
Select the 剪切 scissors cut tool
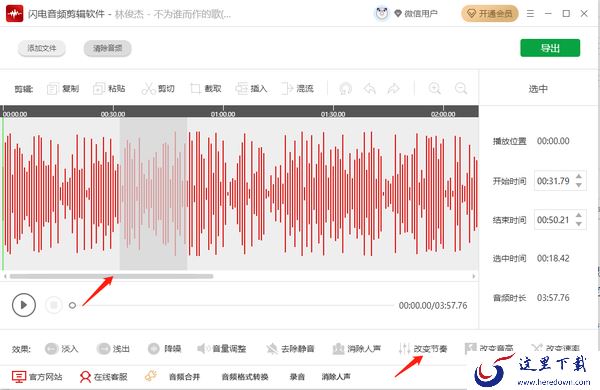[x=158, y=89]
